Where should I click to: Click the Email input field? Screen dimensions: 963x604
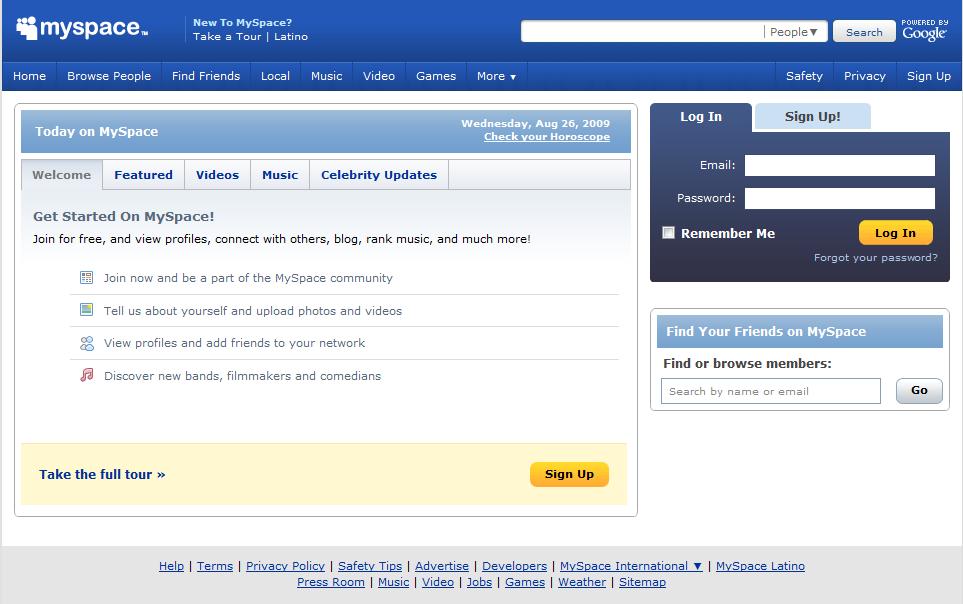pos(840,165)
